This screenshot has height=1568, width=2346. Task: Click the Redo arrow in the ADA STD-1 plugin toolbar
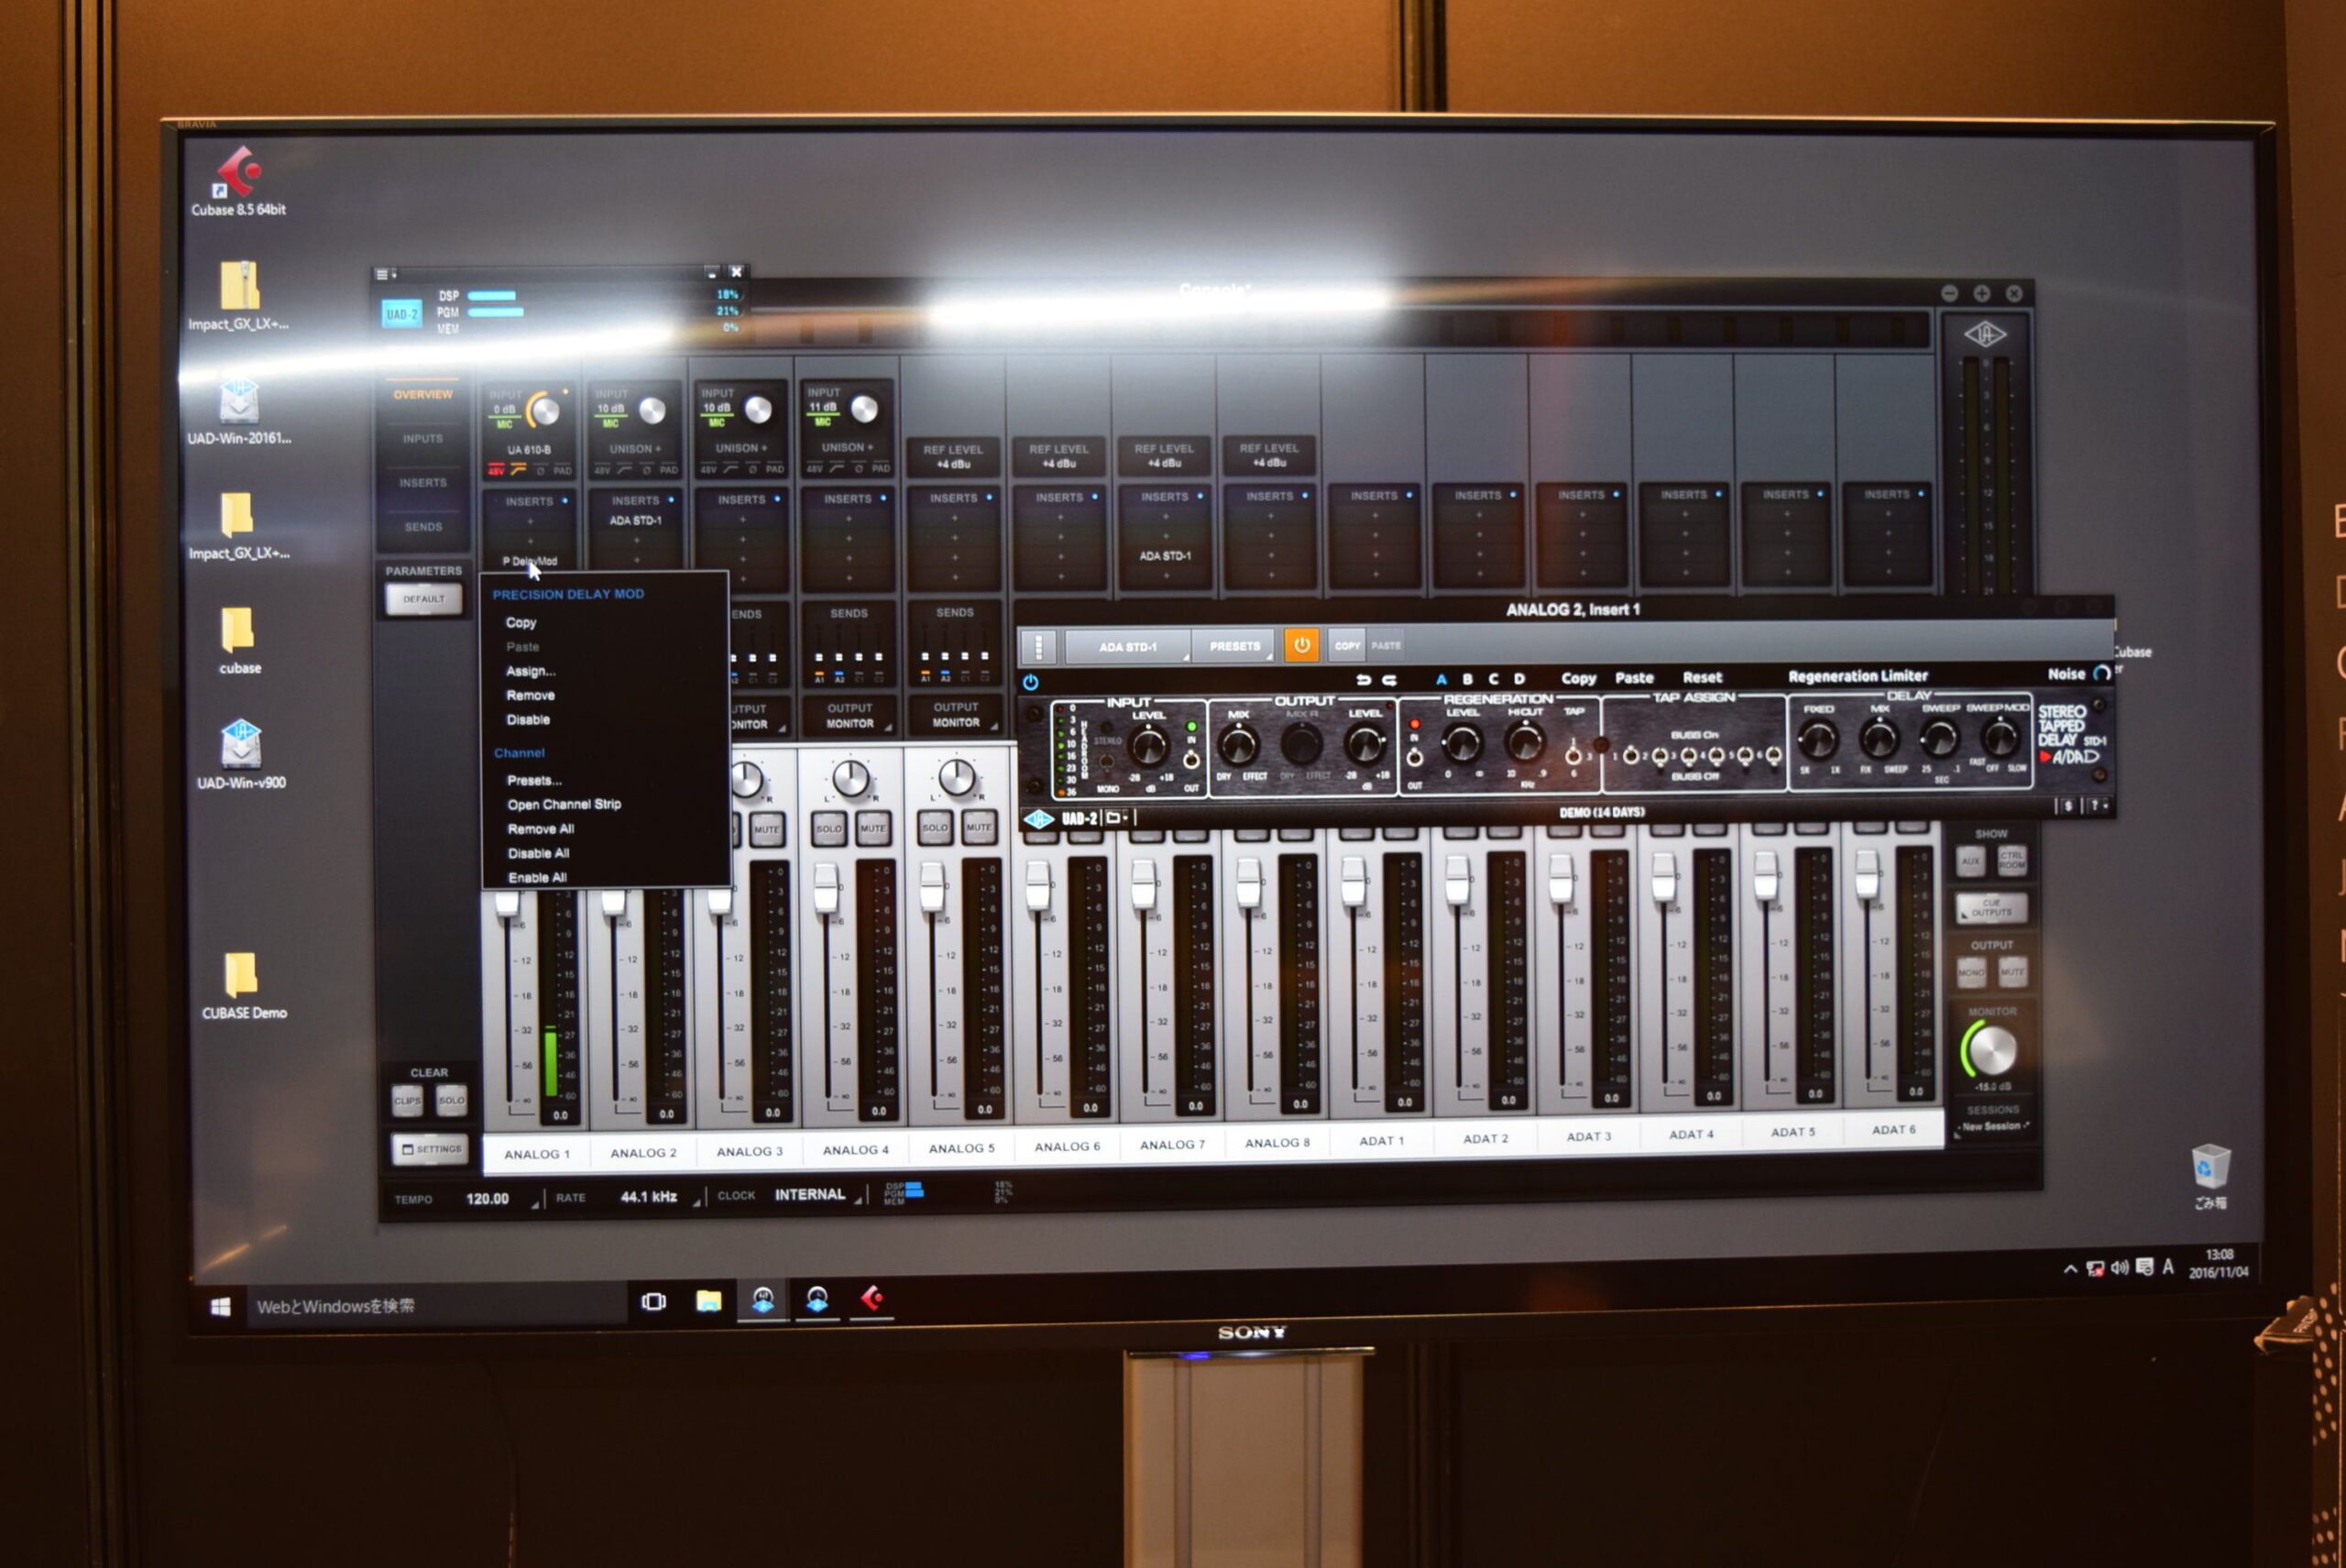click(1389, 680)
